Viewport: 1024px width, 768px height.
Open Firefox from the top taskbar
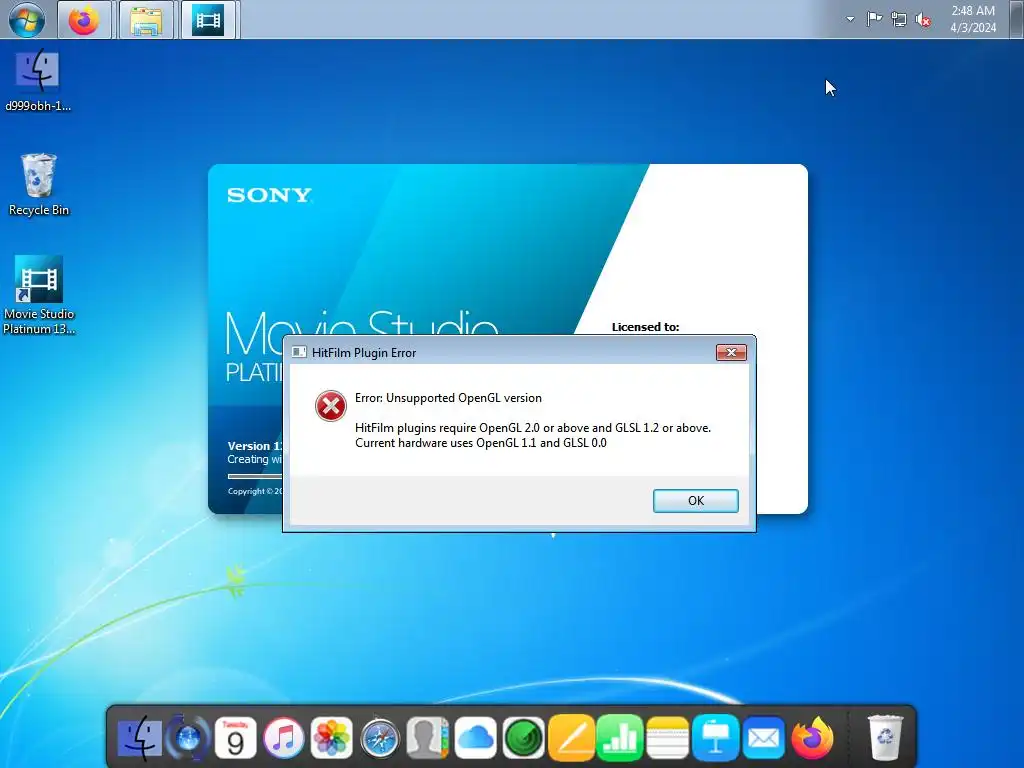[84, 20]
